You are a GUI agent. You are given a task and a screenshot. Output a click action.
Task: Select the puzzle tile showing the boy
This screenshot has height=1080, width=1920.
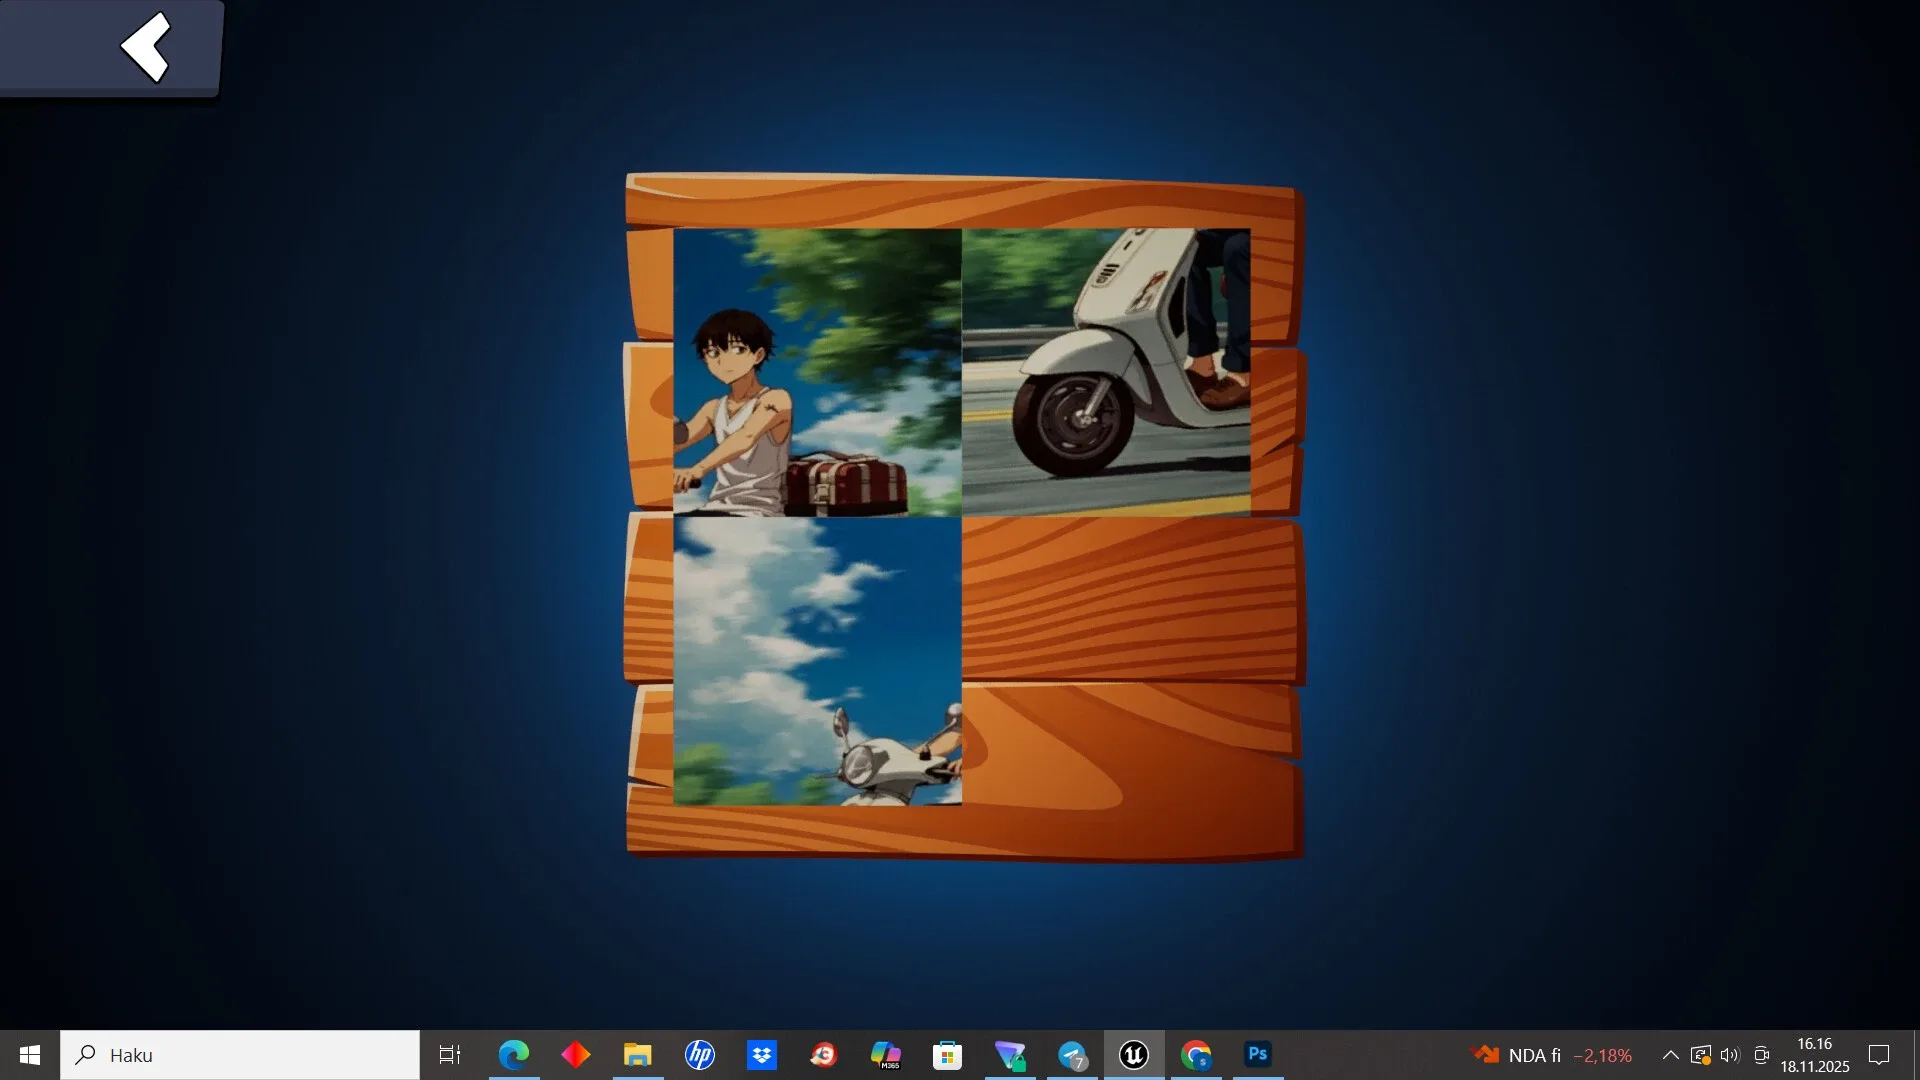tap(818, 373)
